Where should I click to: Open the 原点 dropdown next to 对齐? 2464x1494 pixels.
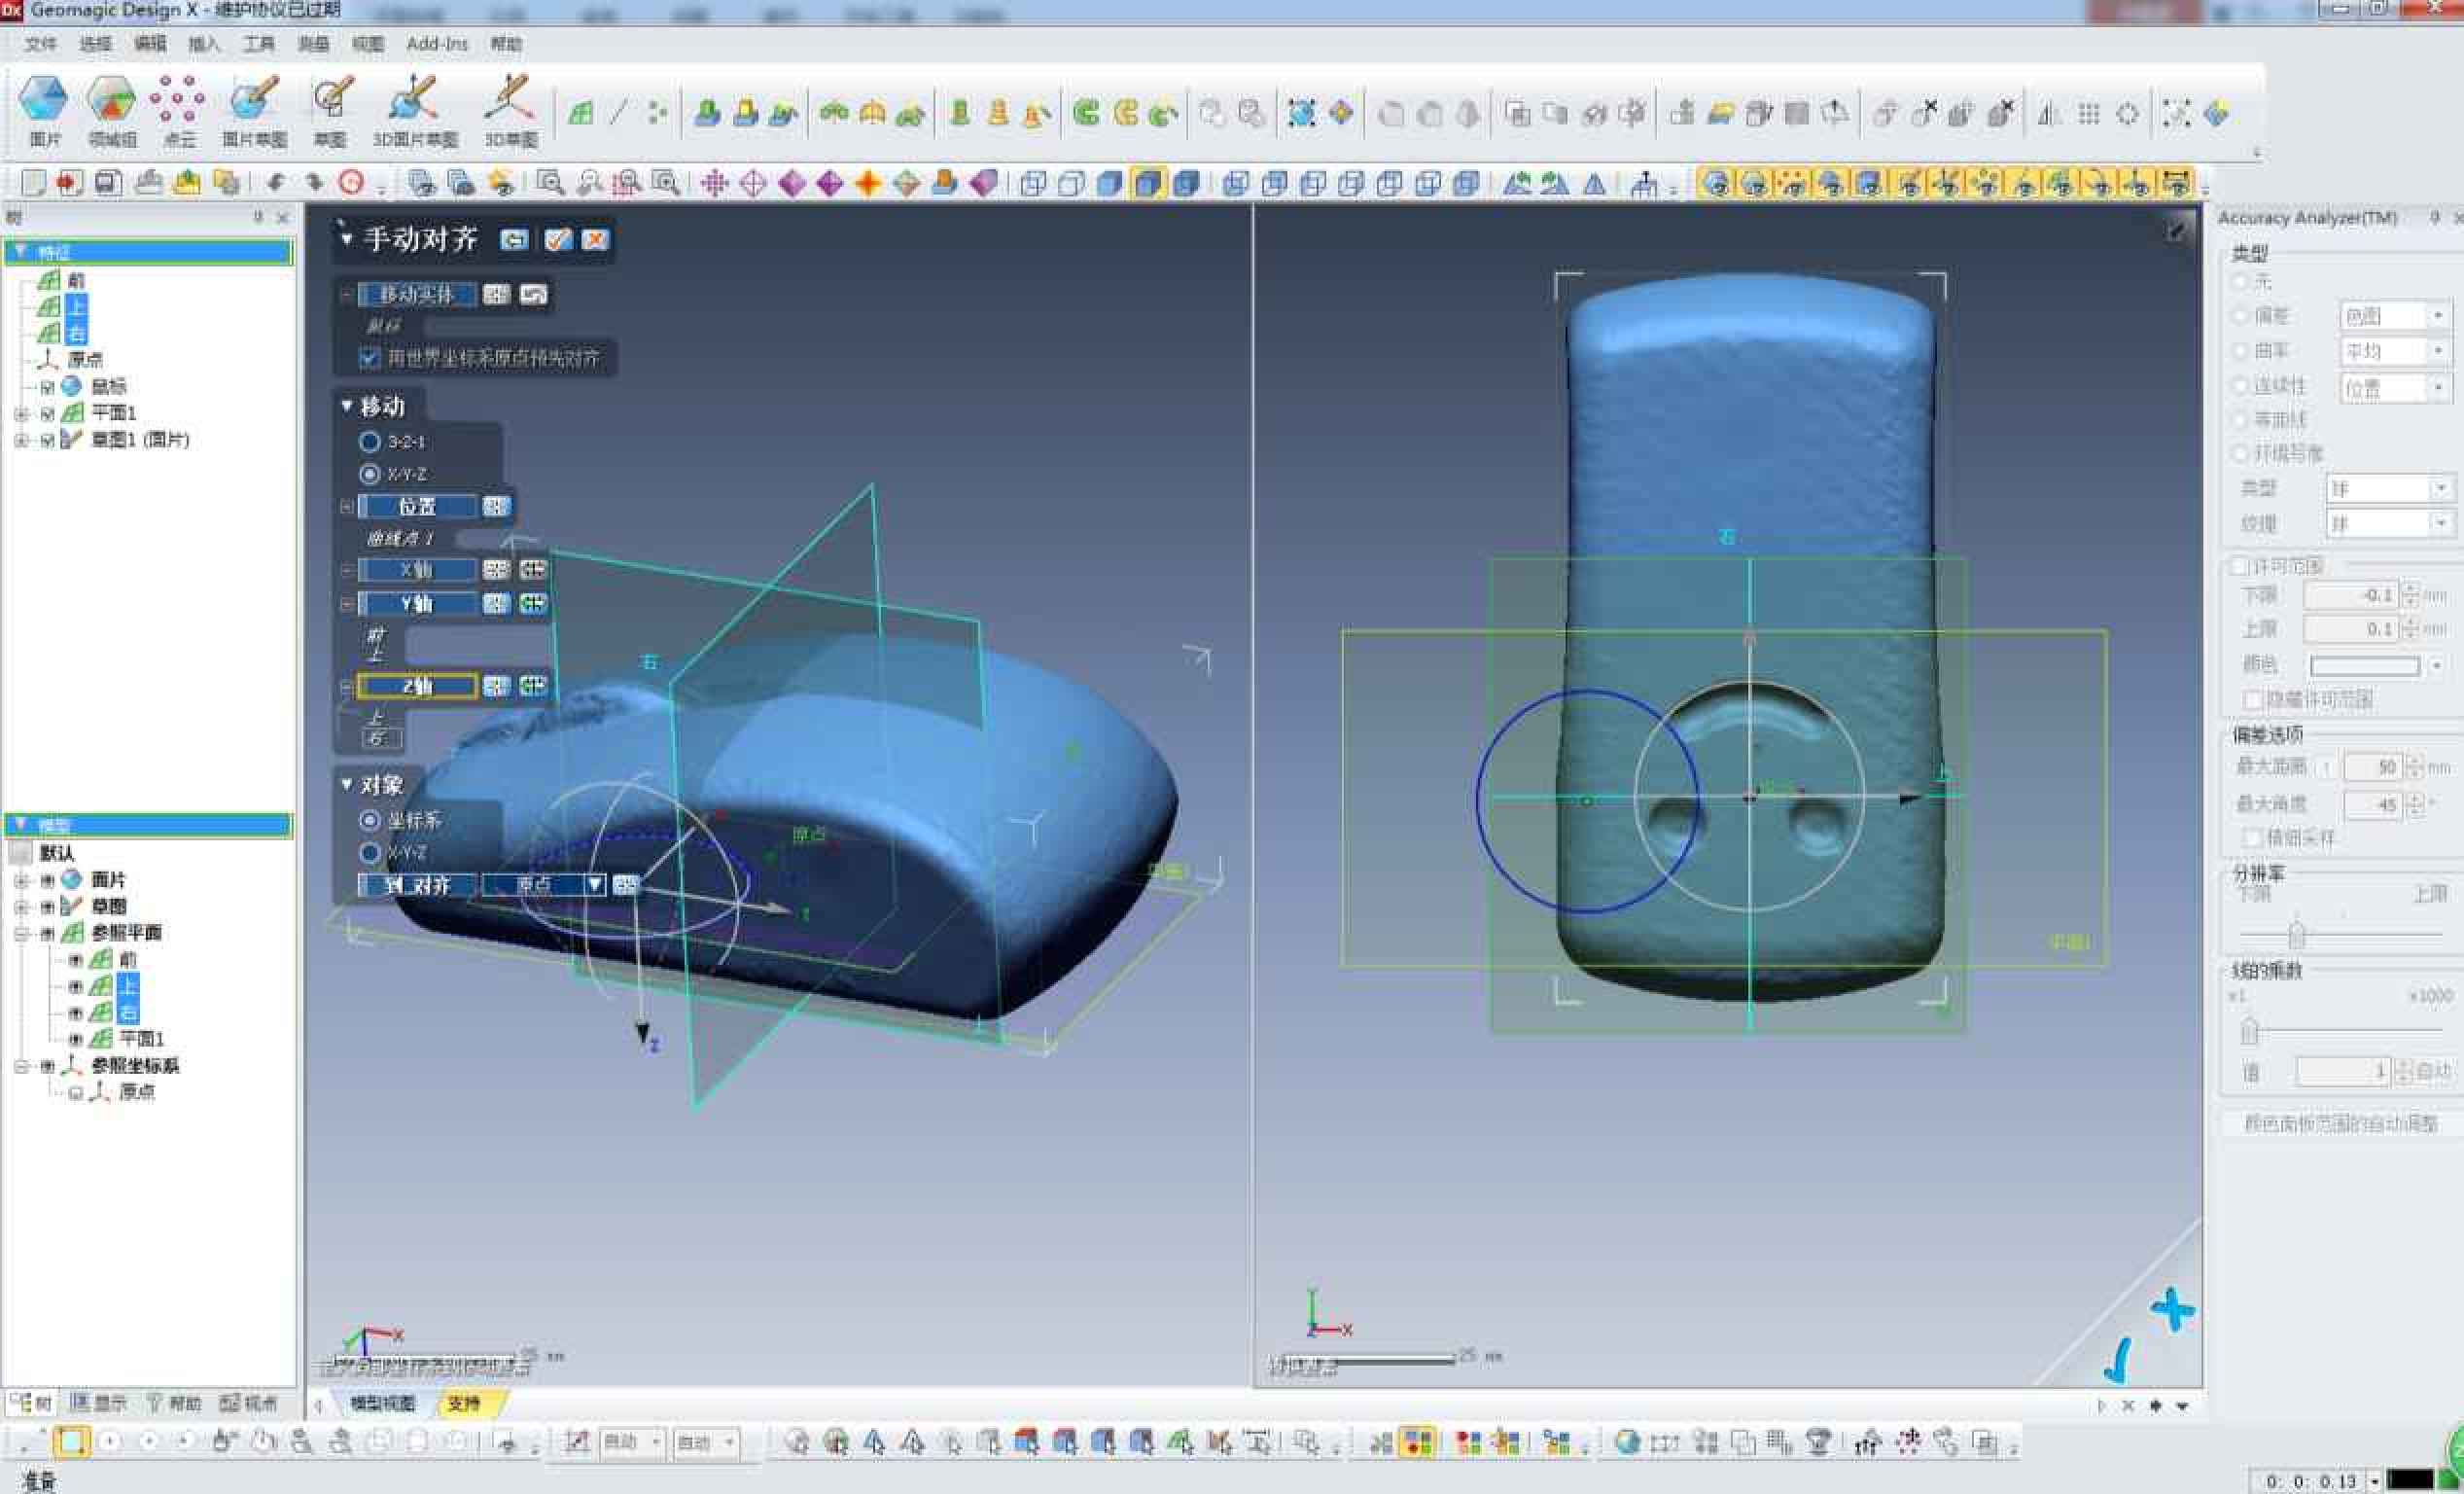point(594,884)
